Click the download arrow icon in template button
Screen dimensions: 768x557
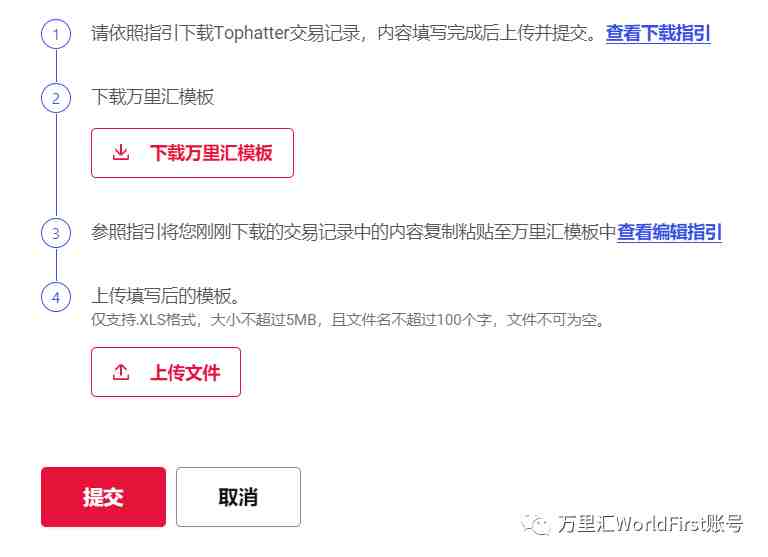tap(120, 152)
